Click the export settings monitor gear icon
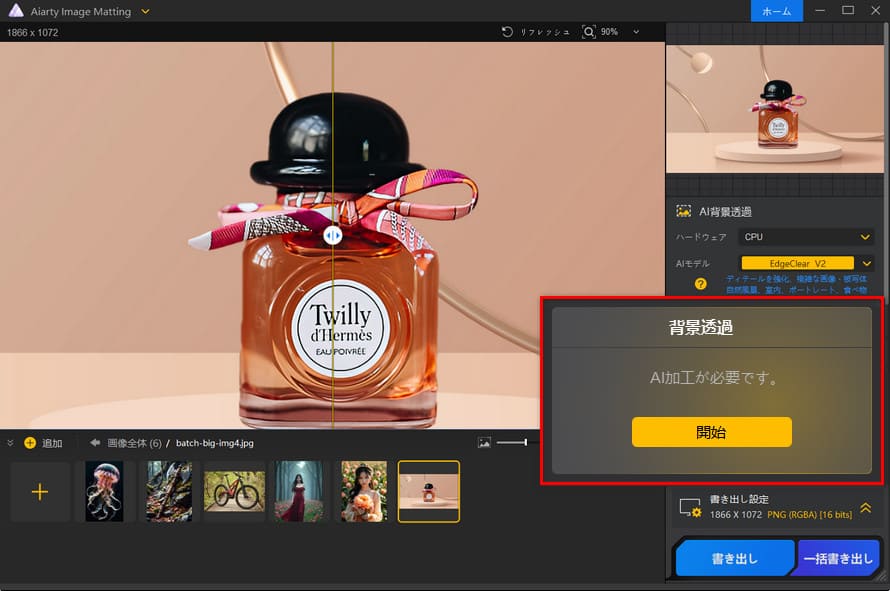The image size is (890, 591). coord(690,508)
